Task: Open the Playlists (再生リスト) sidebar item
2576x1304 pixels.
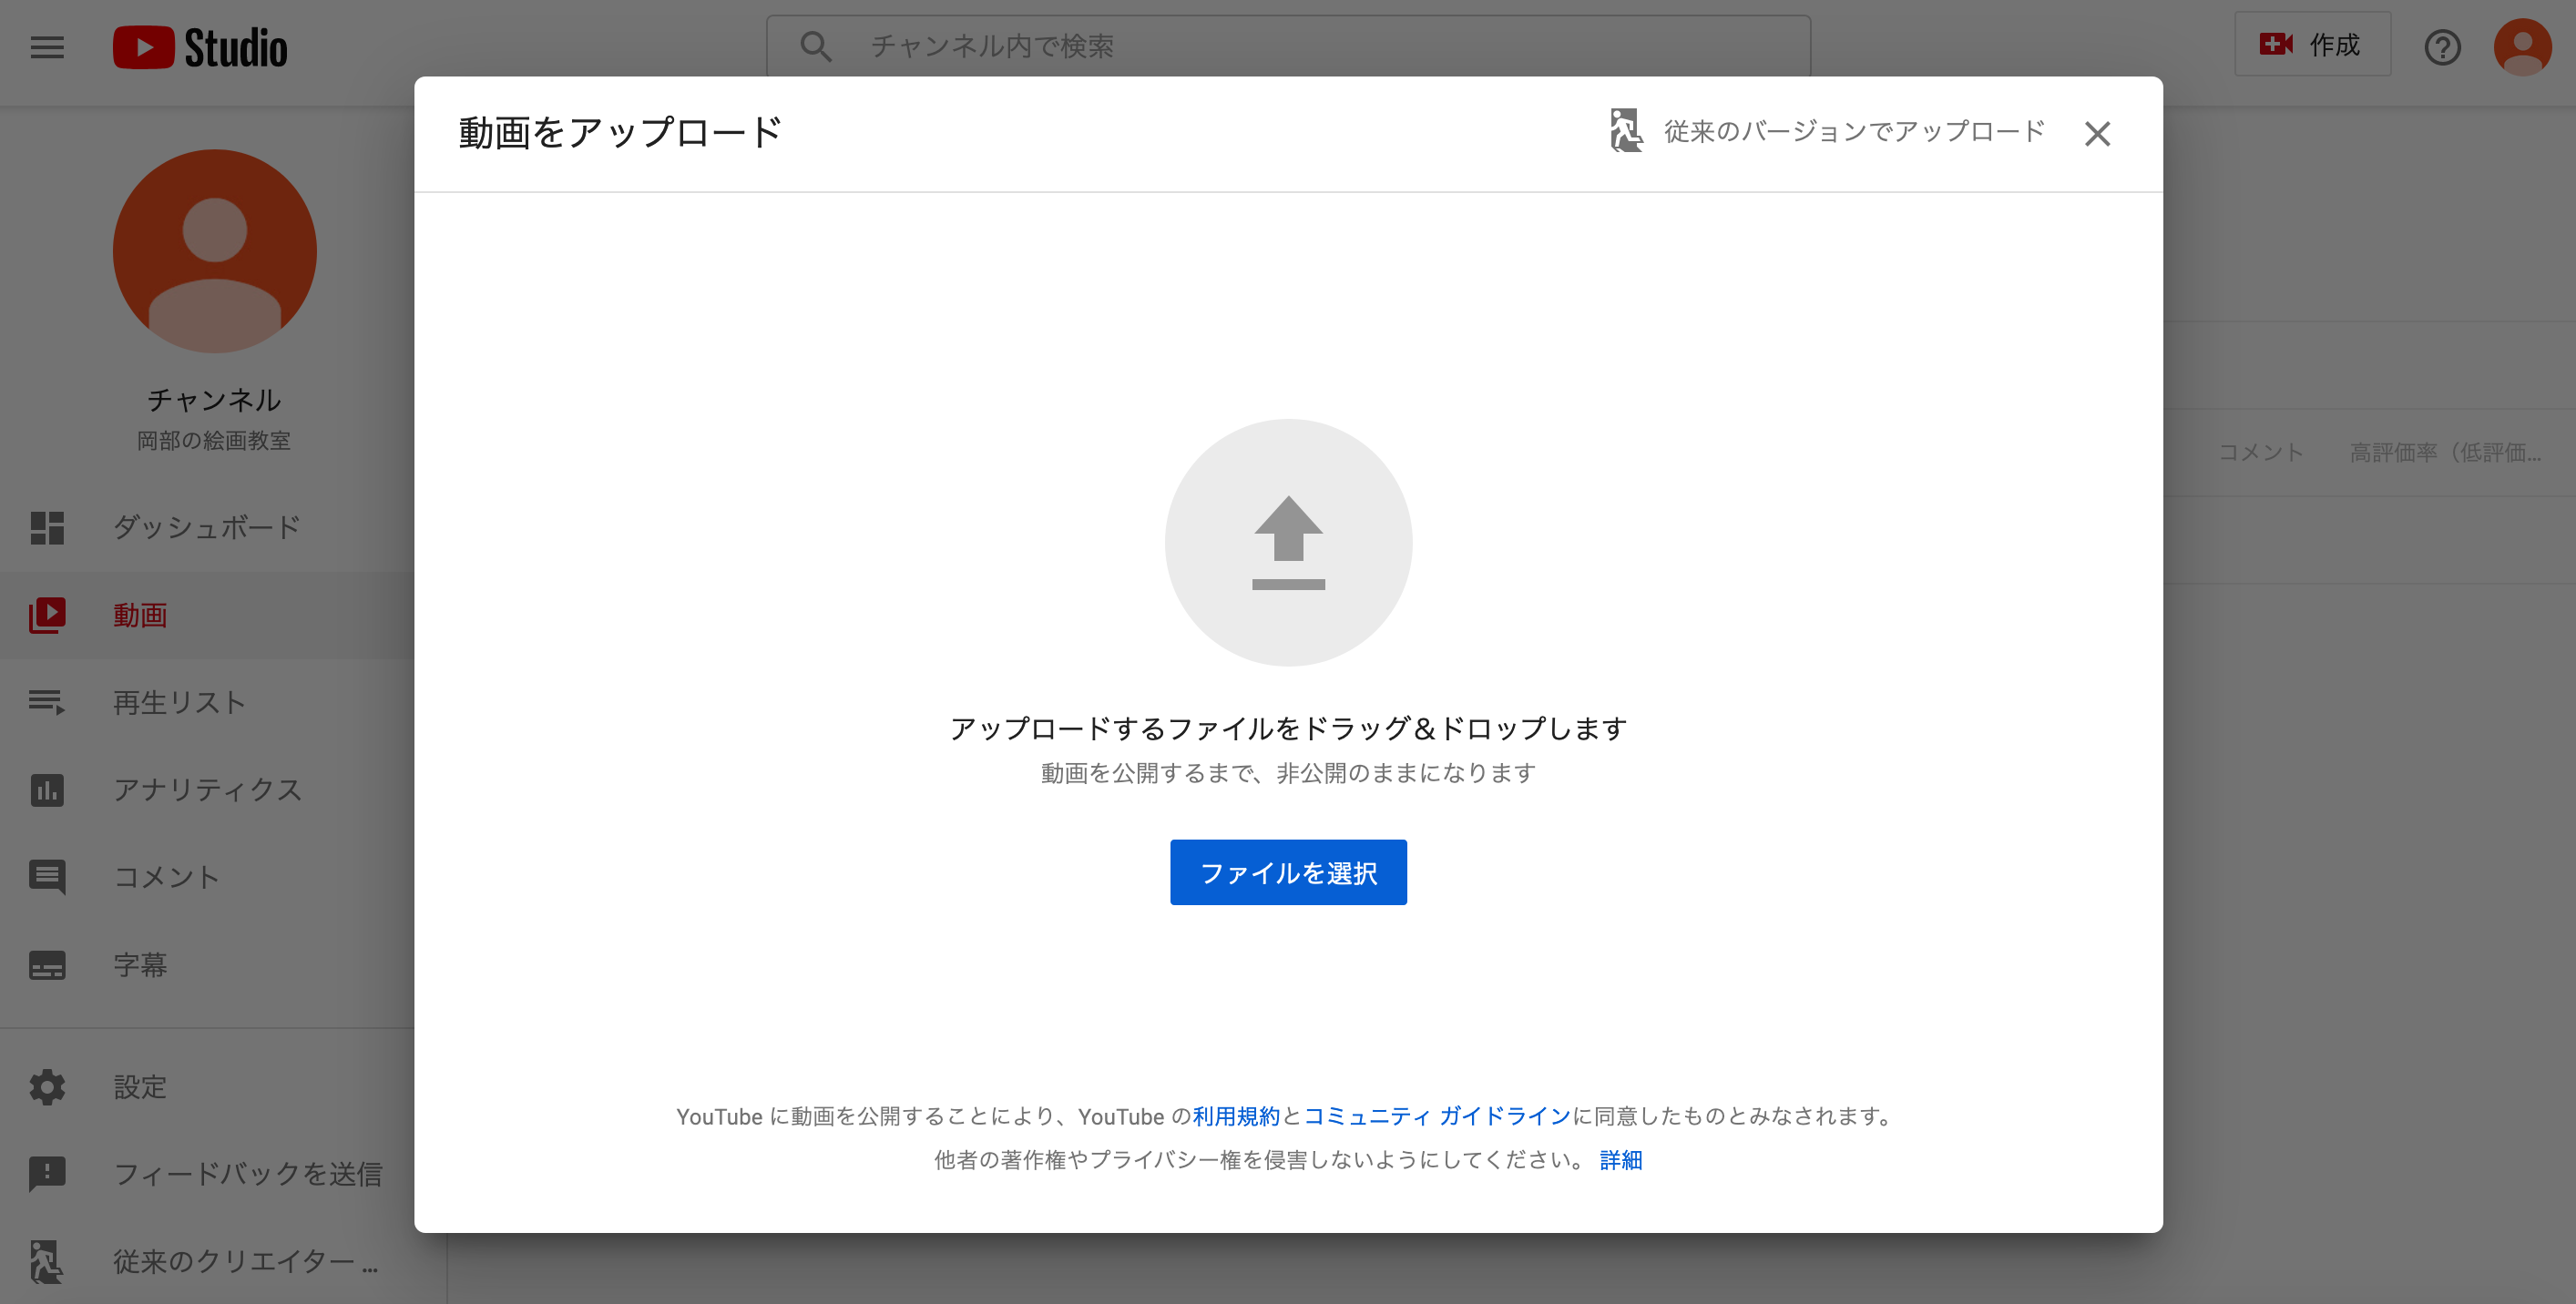Action: coord(179,702)
